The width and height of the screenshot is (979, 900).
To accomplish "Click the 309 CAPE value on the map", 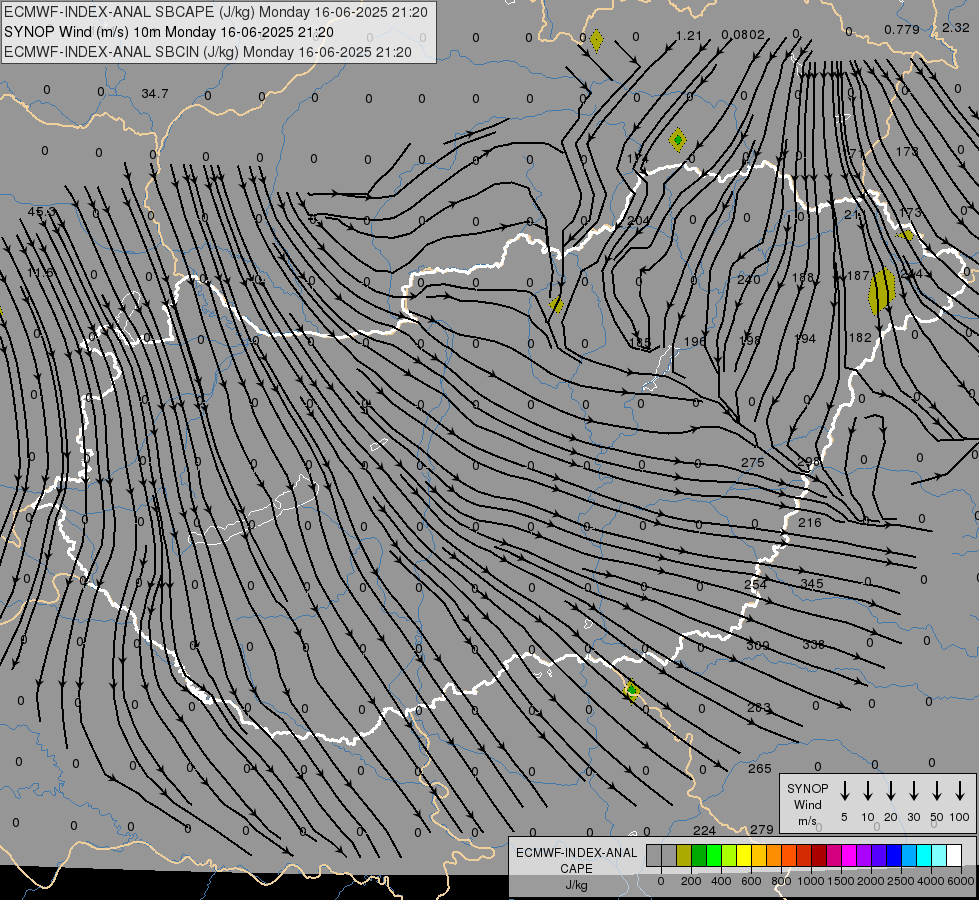I will (x=758, y=645).
